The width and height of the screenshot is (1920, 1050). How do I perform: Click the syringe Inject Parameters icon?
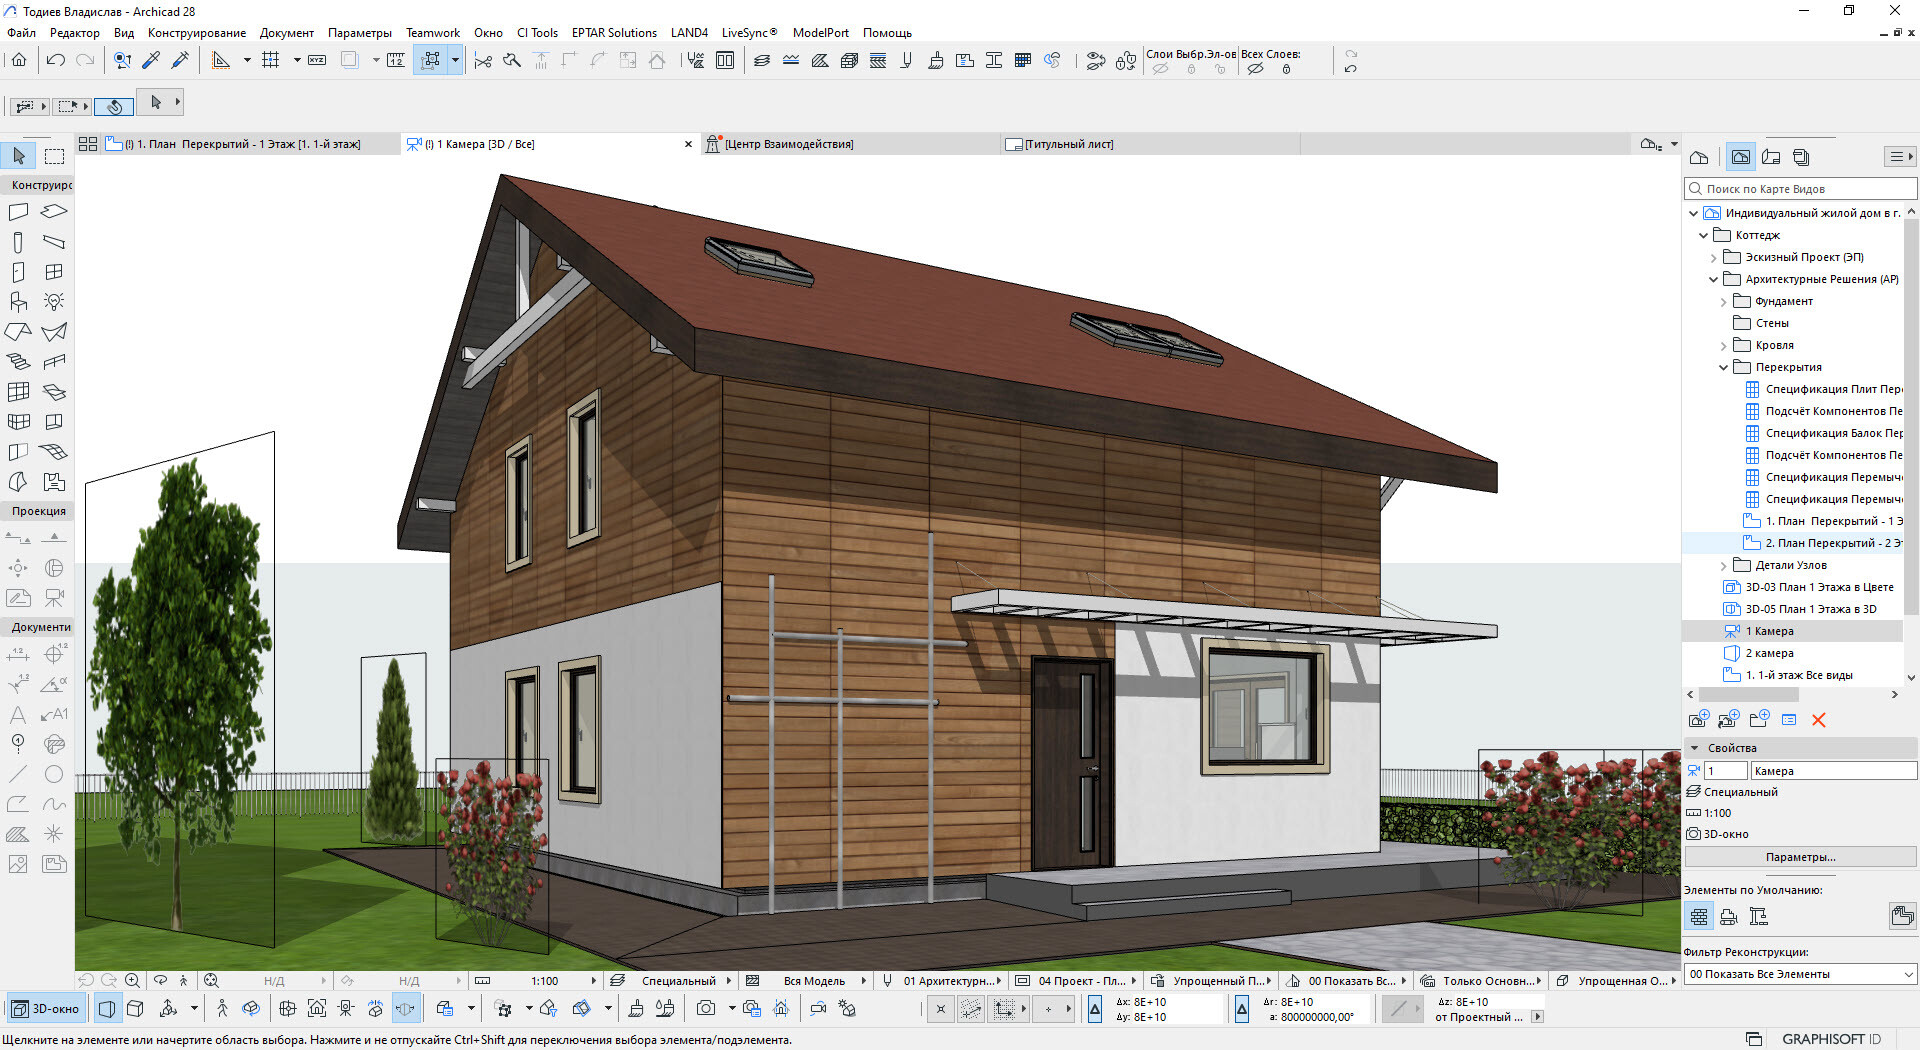point(181,61)
